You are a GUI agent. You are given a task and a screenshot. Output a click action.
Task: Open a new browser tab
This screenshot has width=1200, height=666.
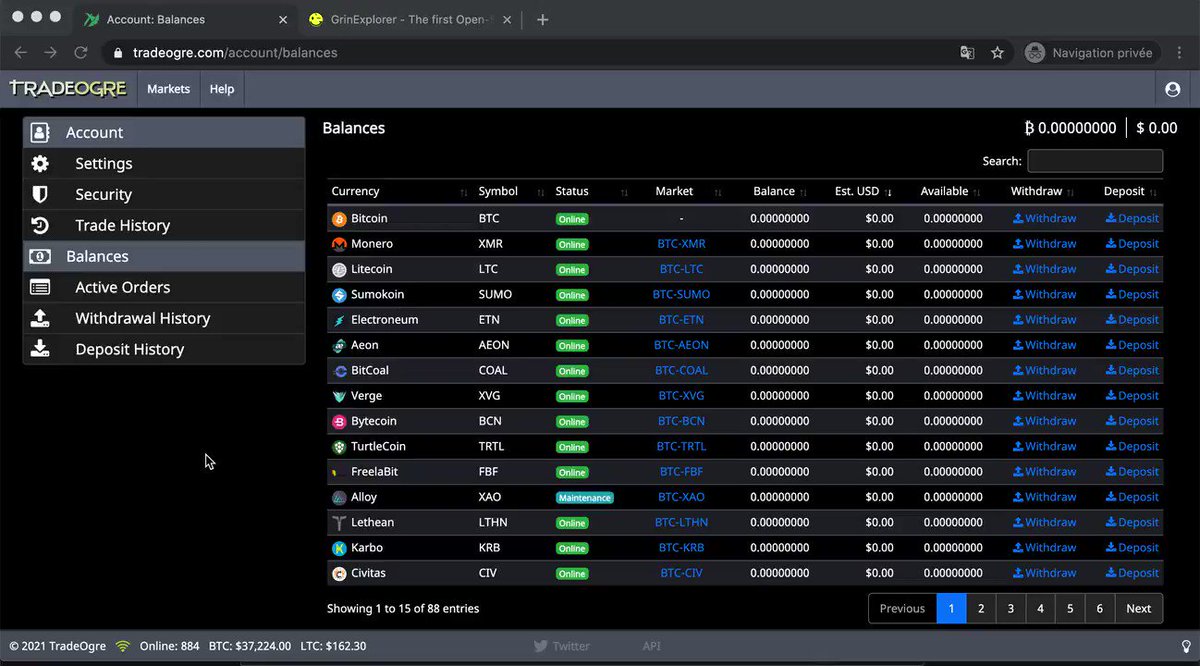tap(543, 19)
